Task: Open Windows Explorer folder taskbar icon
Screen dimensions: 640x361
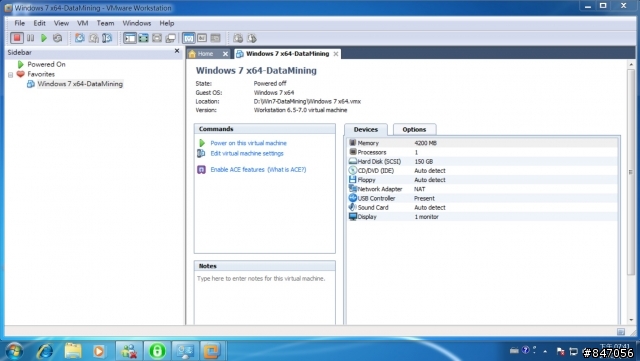Action: coord(73,351)
